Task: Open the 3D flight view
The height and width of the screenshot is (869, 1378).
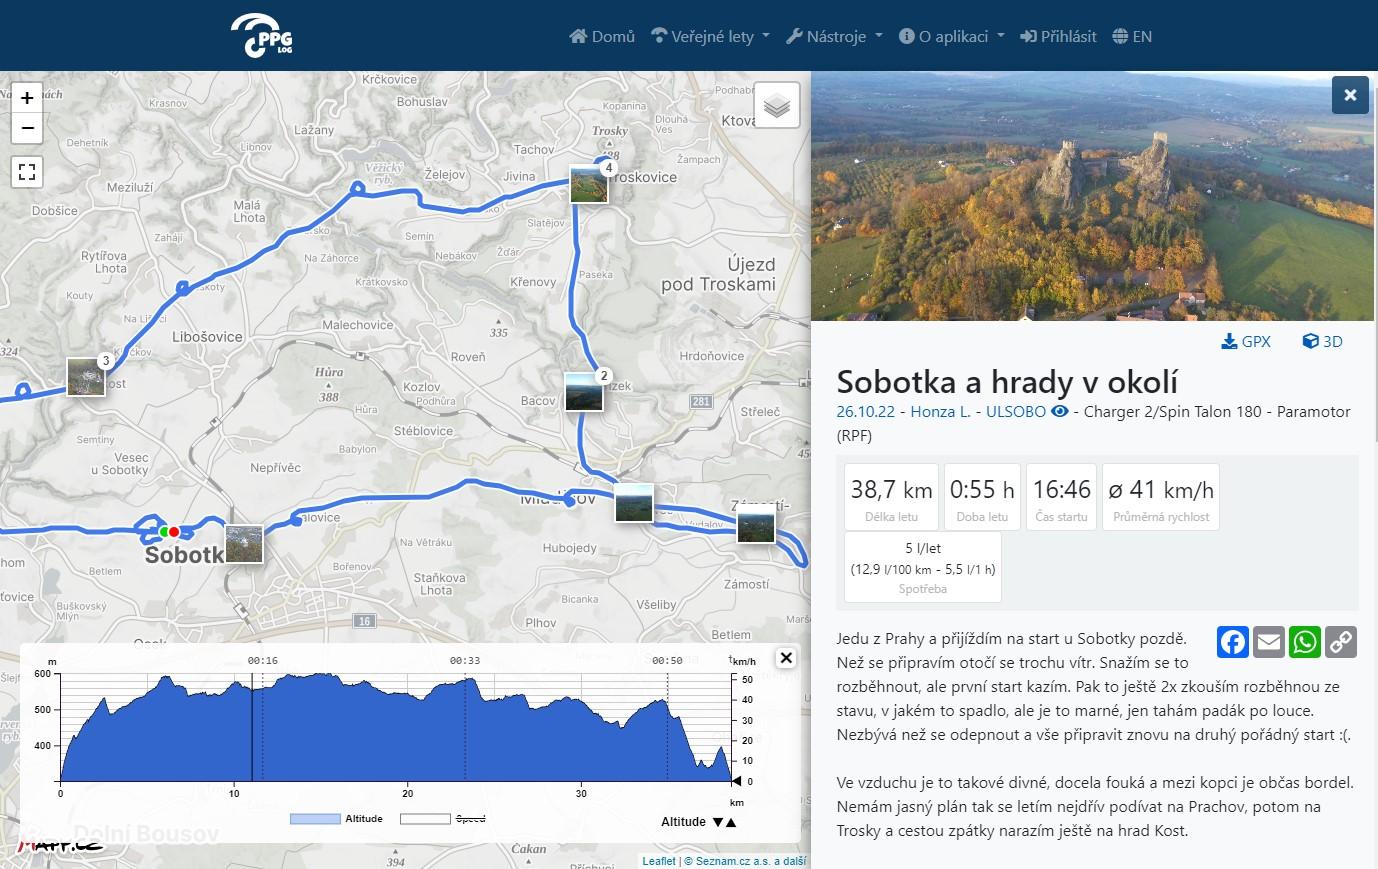Action: [1322, 341]
